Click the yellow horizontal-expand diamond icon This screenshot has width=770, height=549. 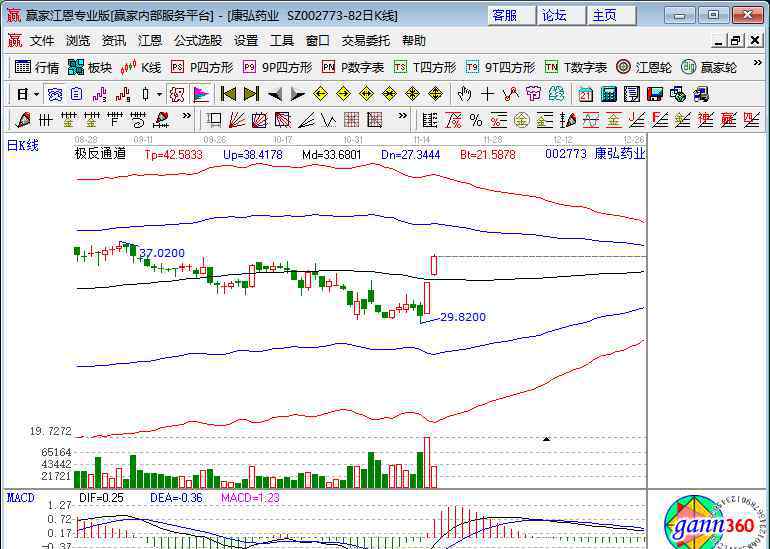(366, 94)
